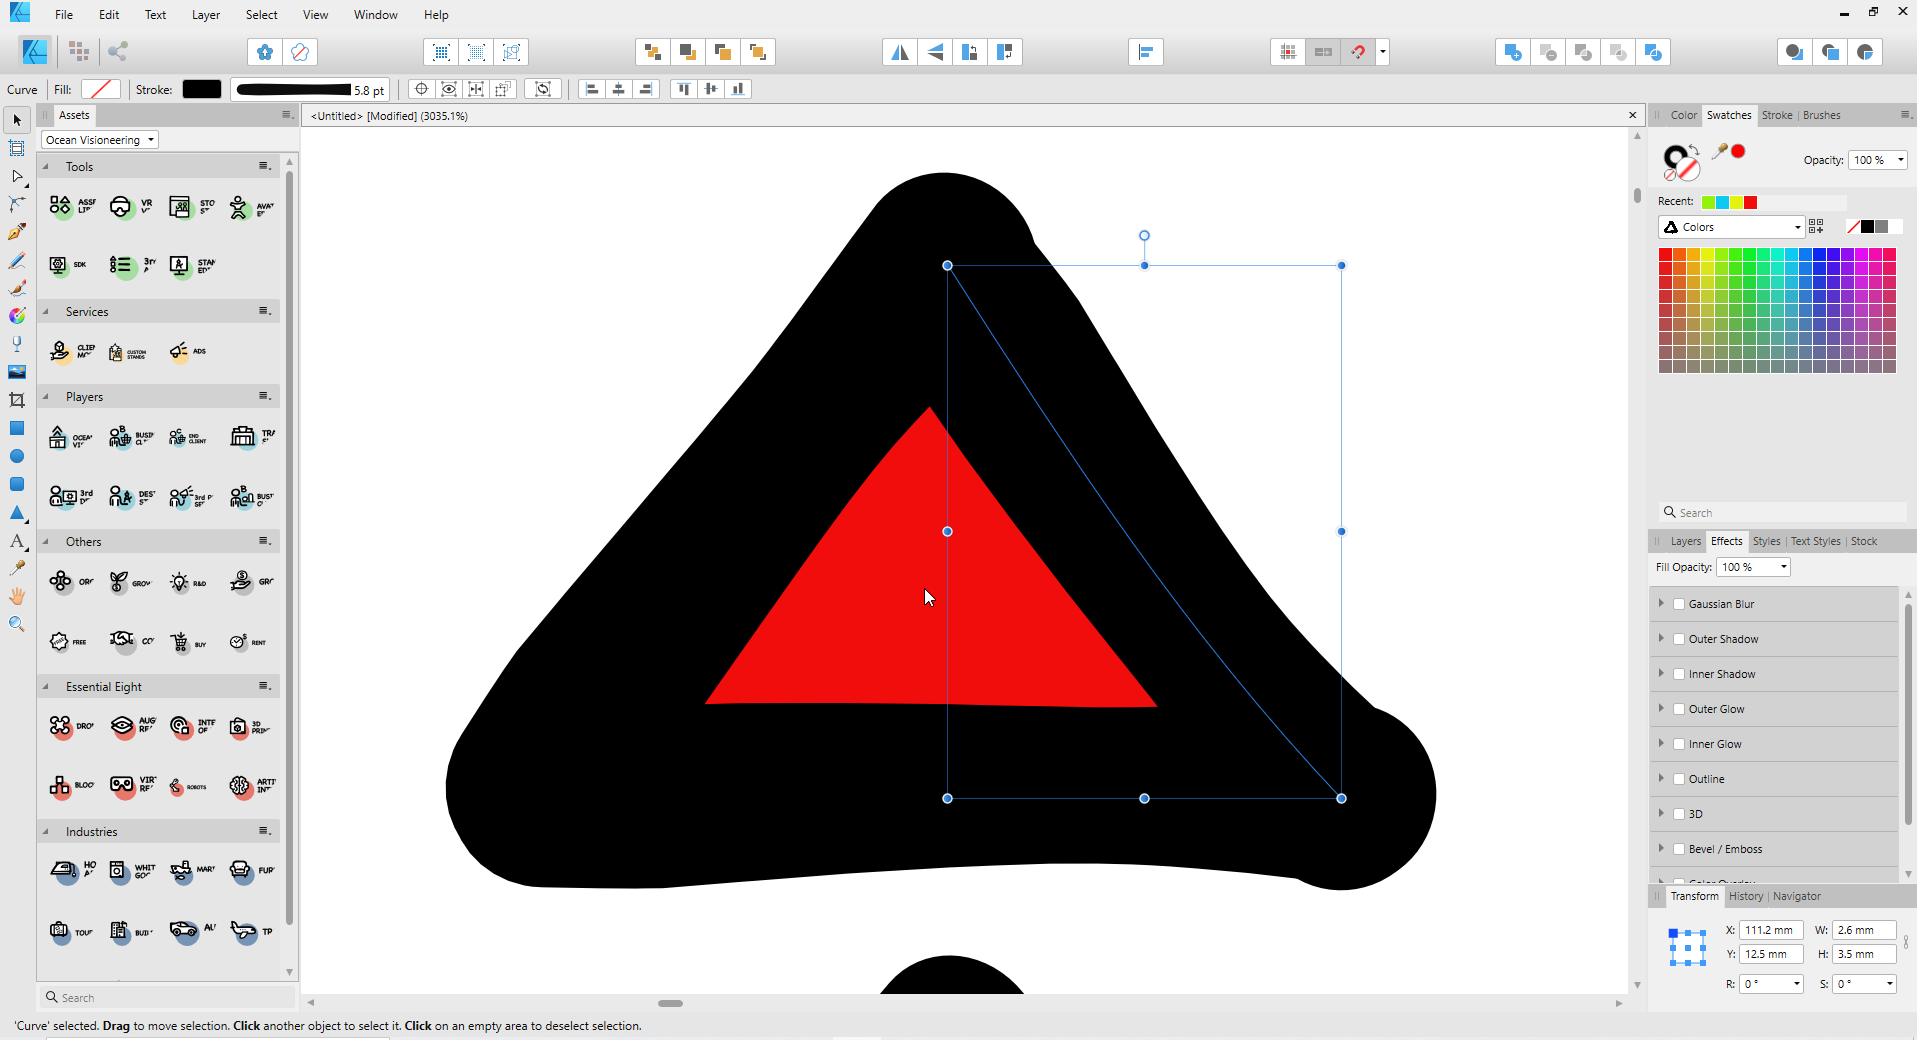Select the Pencil tool
Image resolution: width=1917 pixels, height=1040 pixels.
[17, 260]
